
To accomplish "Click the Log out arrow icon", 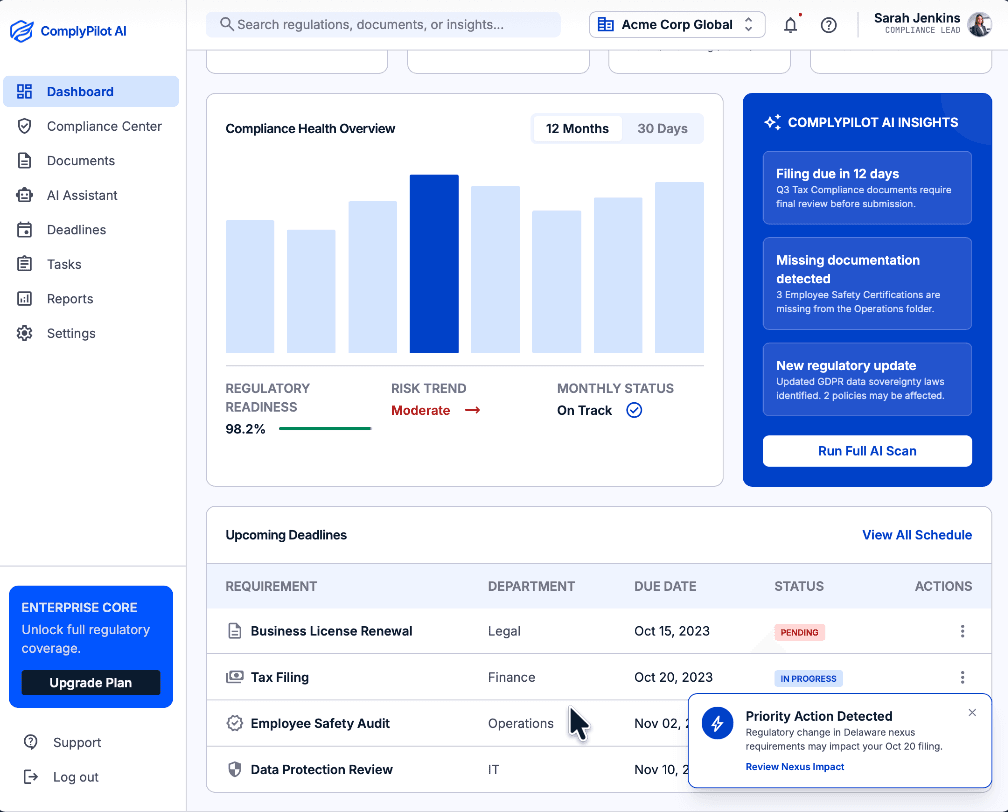I will coord(30,777).
